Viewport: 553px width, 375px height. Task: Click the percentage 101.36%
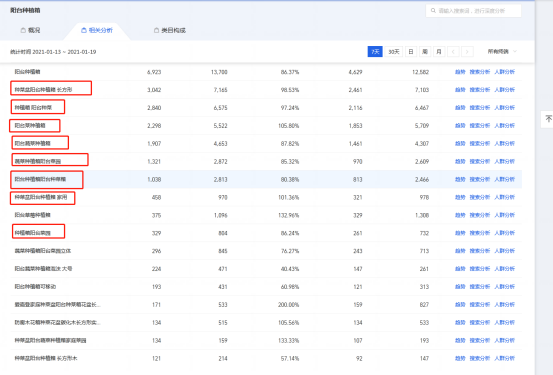[x=288, y=197]
